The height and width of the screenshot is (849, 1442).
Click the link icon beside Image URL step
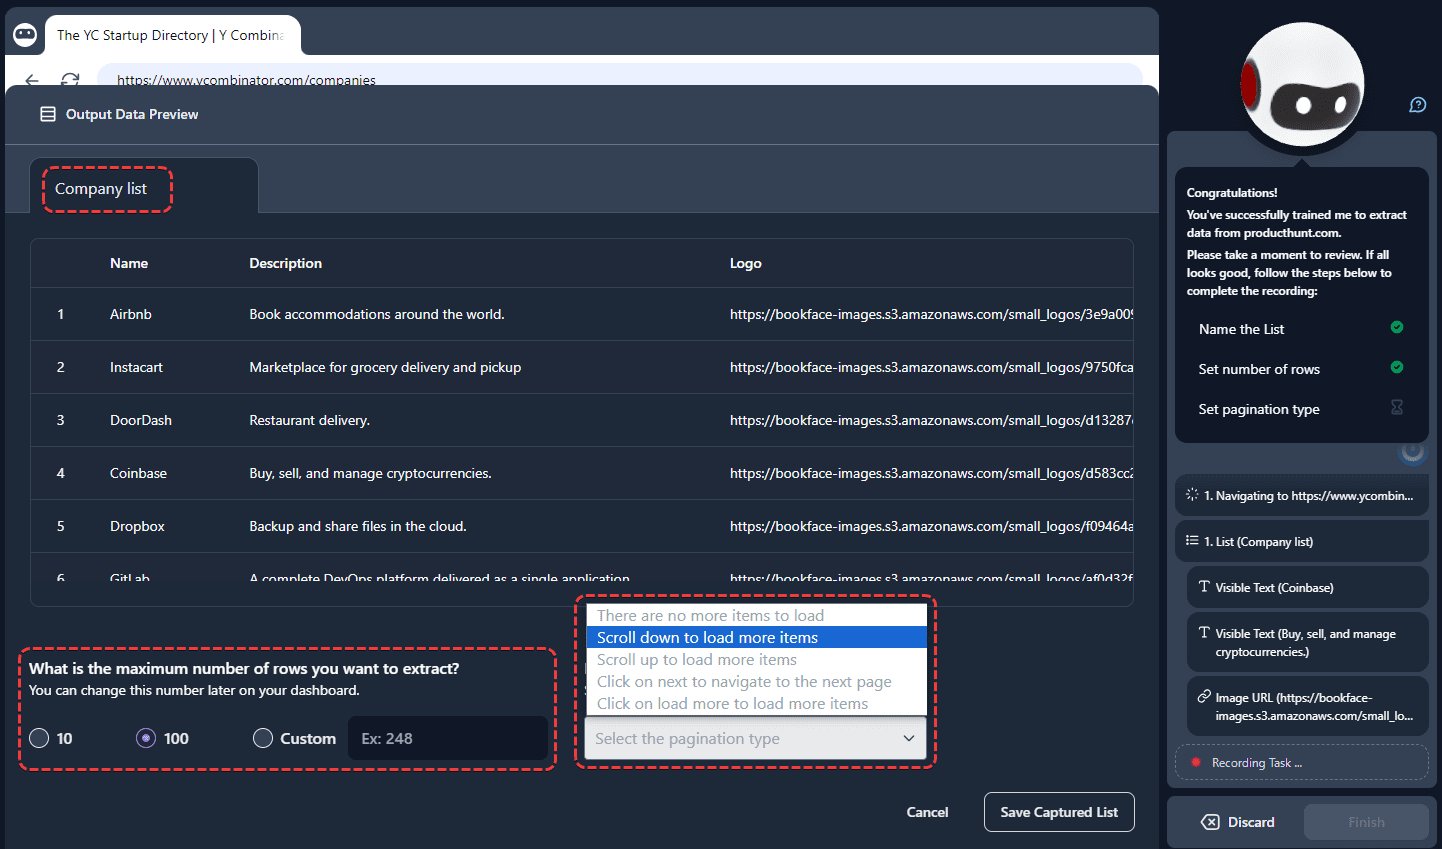[x=1204, y=696]
